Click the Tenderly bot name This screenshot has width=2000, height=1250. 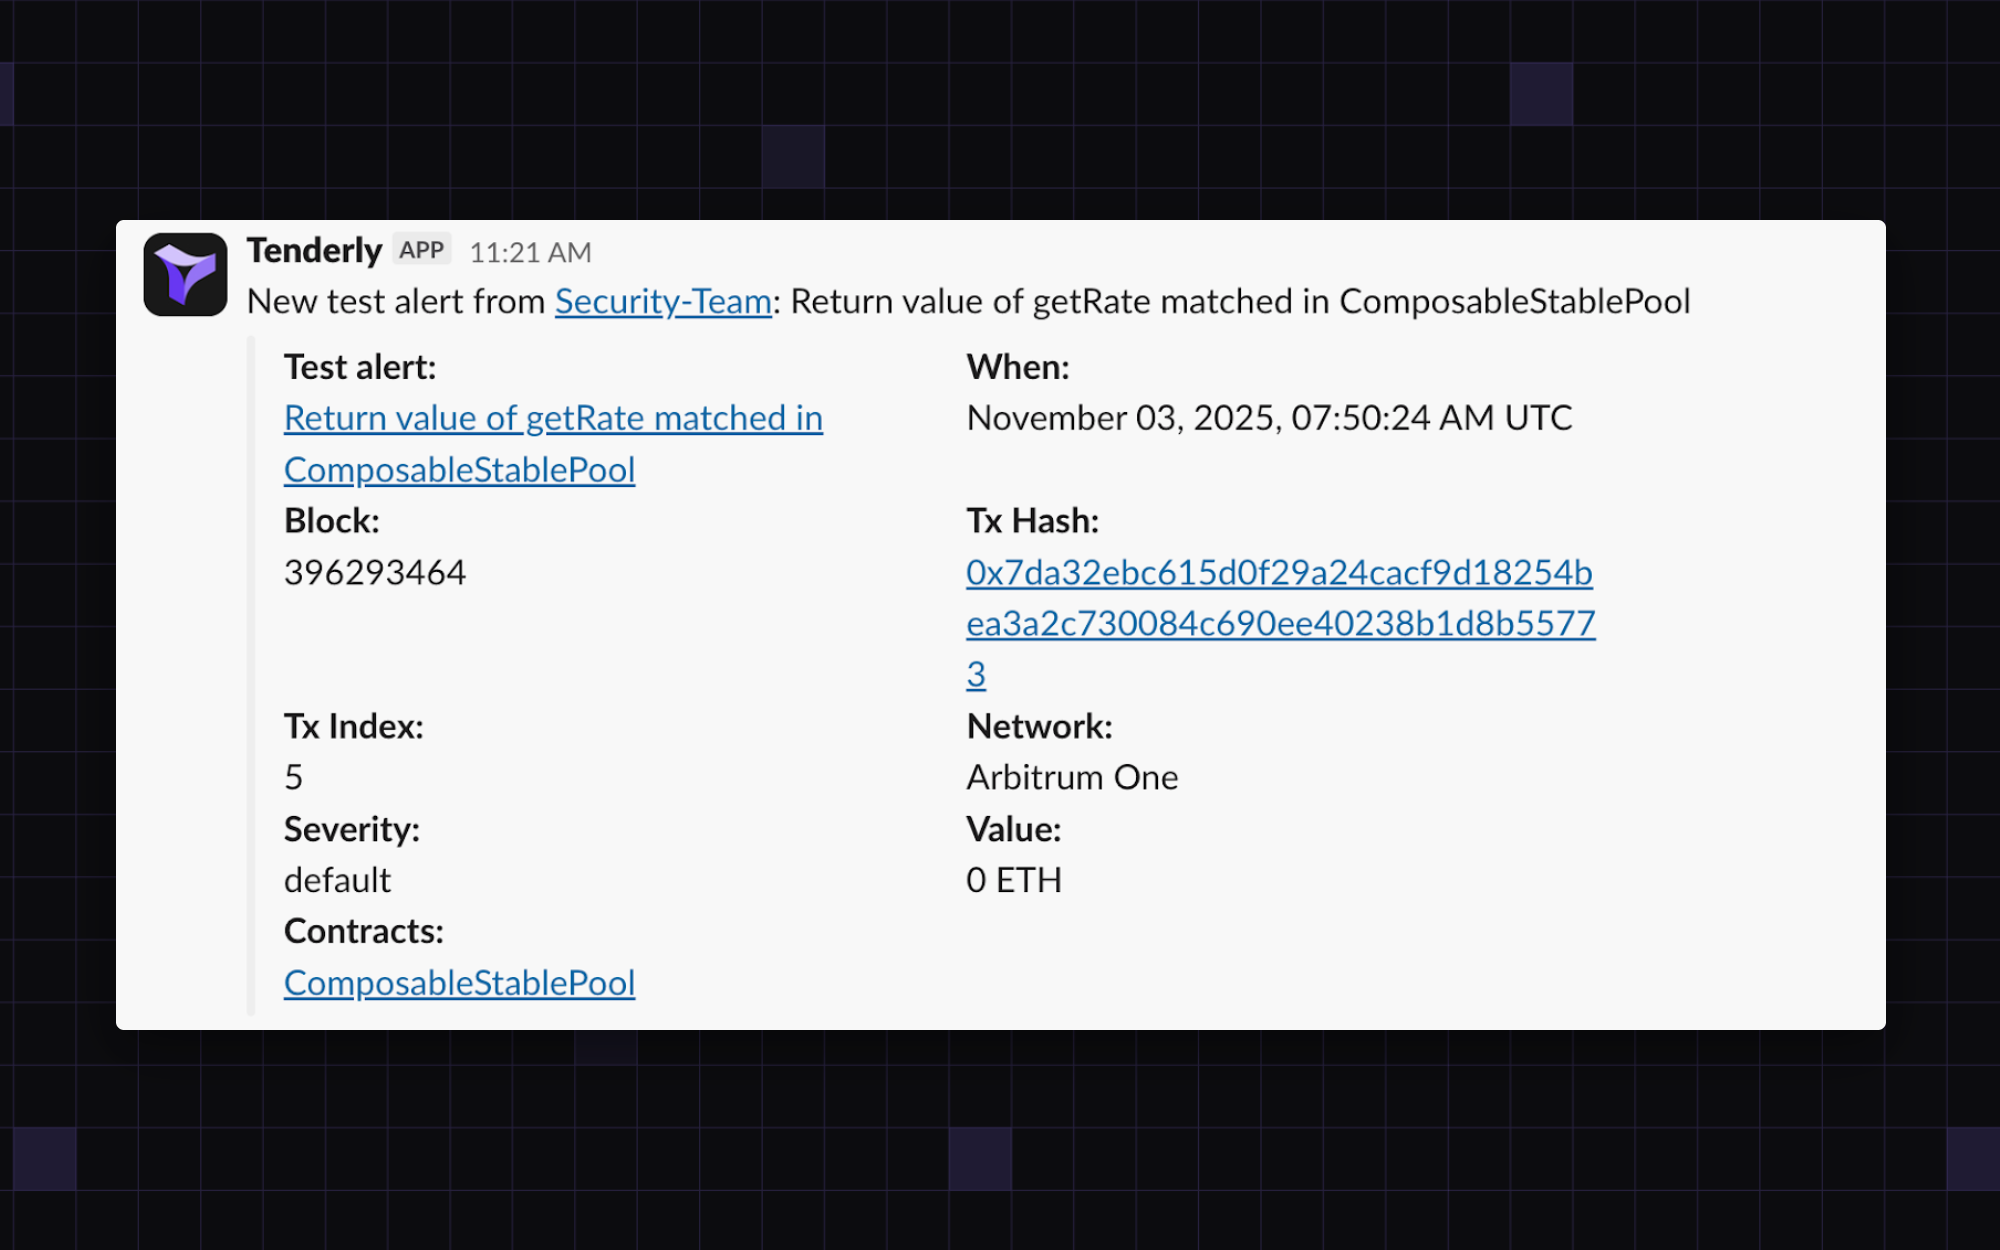pos(314,250)
